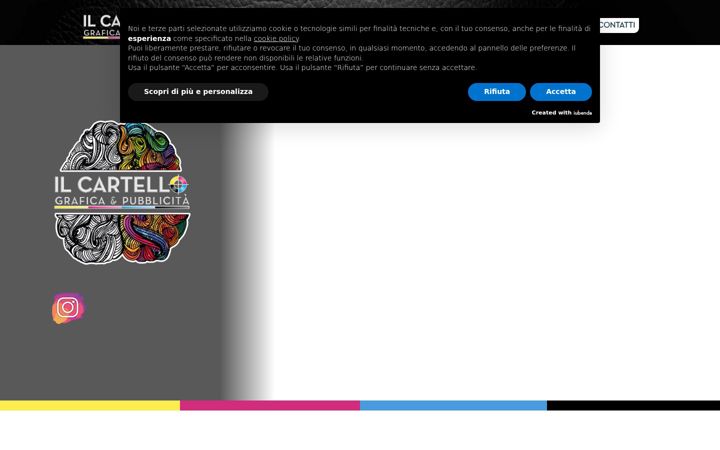Click the Il Cartello brain logo image
Viewport: 720px width, 450px height.
click(122, 192)
